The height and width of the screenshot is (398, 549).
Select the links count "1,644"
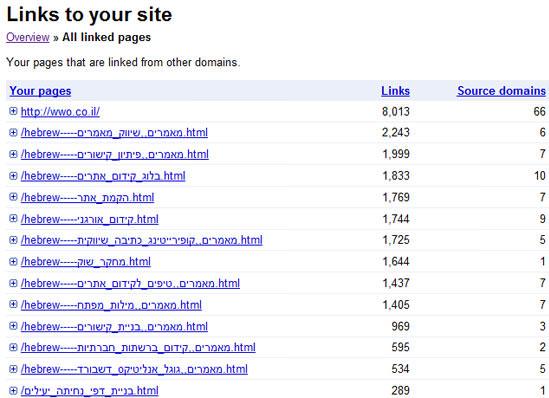396,262
